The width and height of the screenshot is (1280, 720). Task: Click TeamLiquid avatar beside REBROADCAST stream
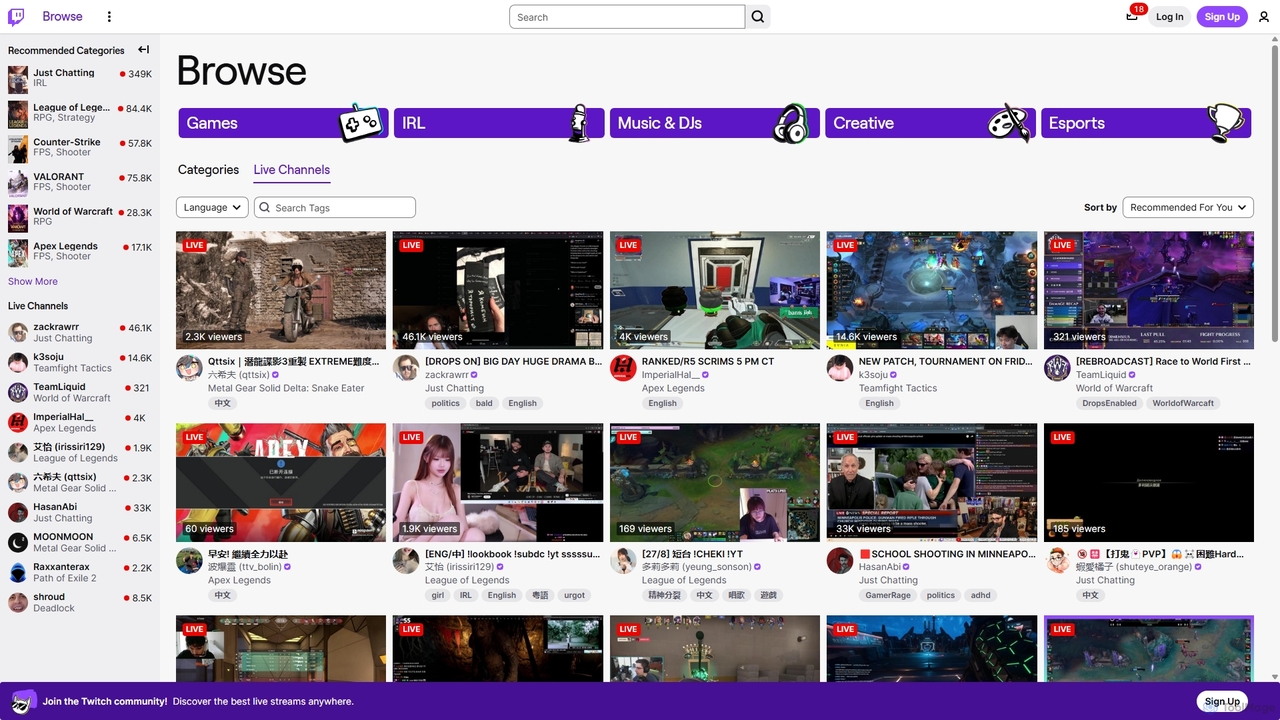pos(1057,368)
